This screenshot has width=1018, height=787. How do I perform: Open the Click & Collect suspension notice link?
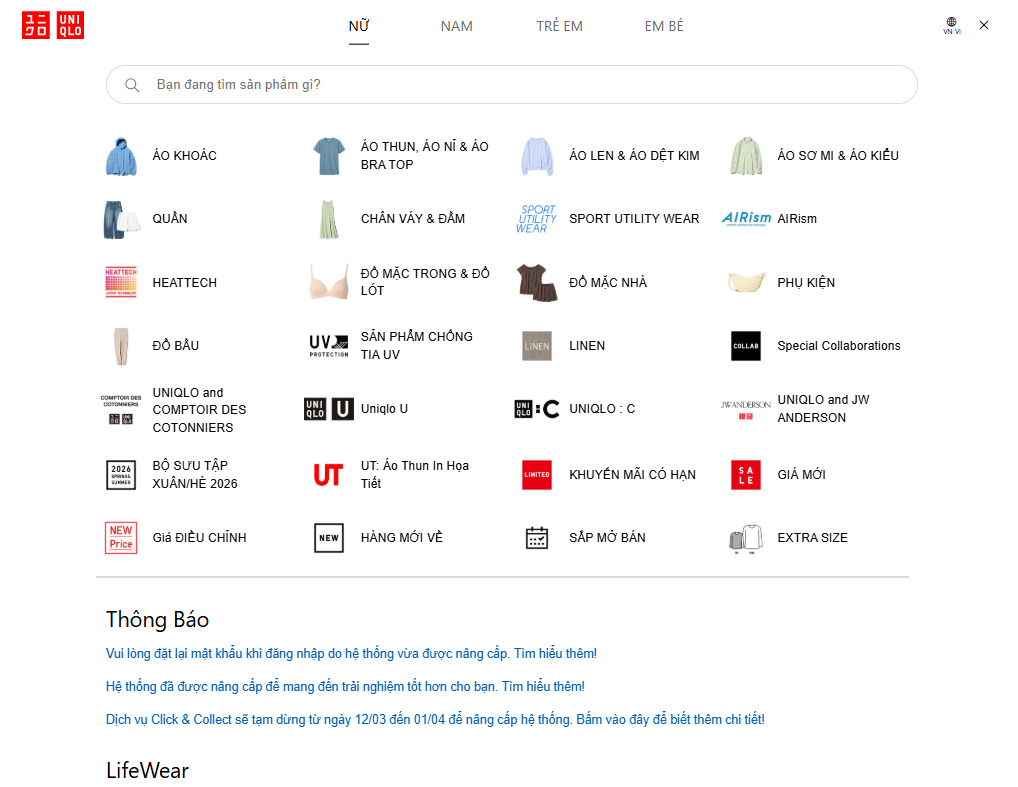tap(435, 719)
